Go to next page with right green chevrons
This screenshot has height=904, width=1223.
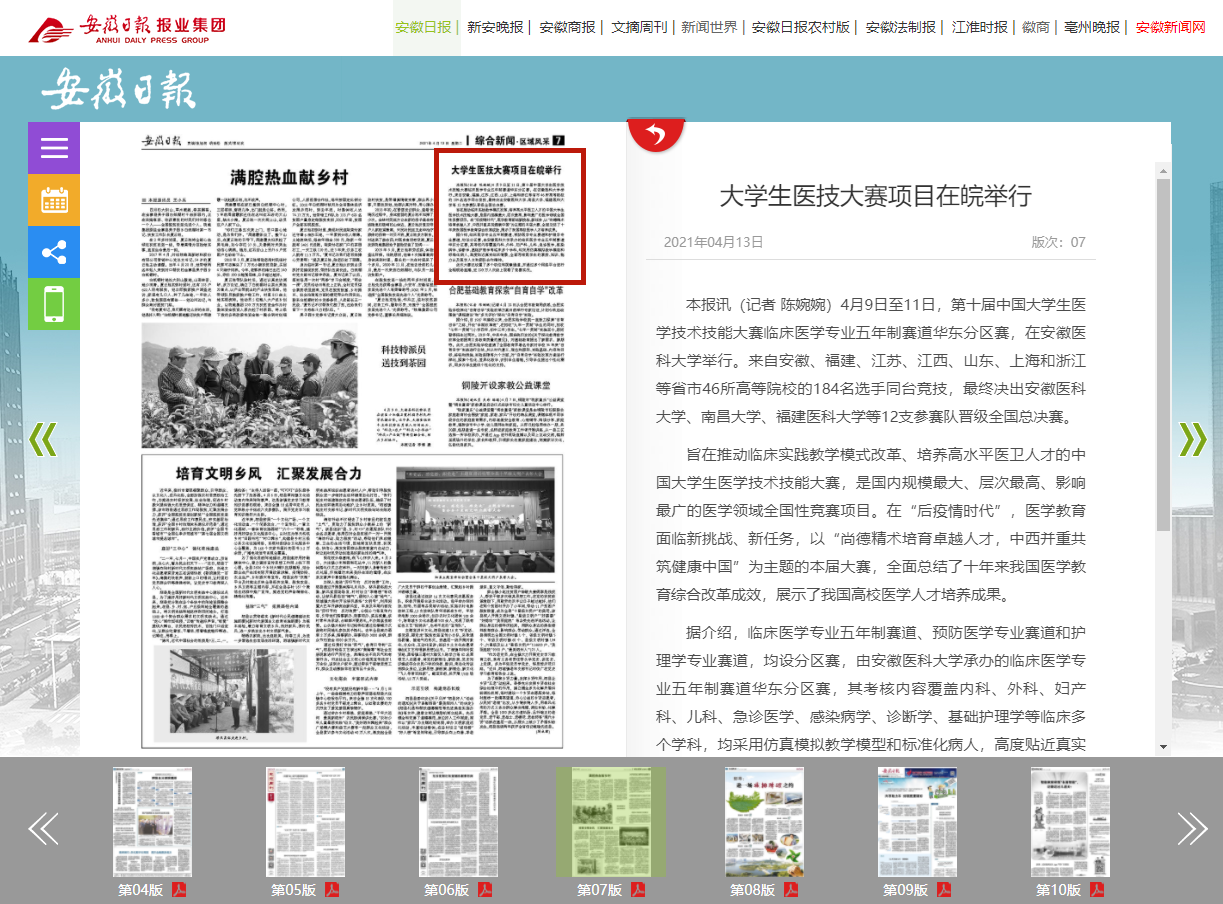click(1193, 439)
